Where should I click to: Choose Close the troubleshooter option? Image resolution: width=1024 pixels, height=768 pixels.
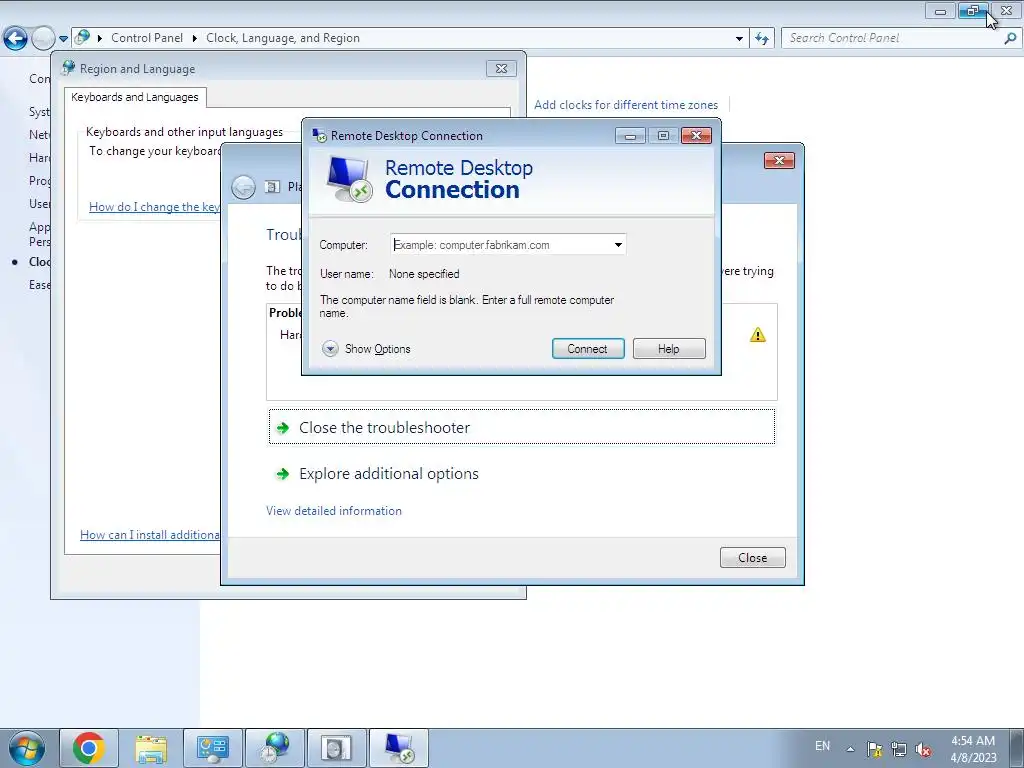522,427
